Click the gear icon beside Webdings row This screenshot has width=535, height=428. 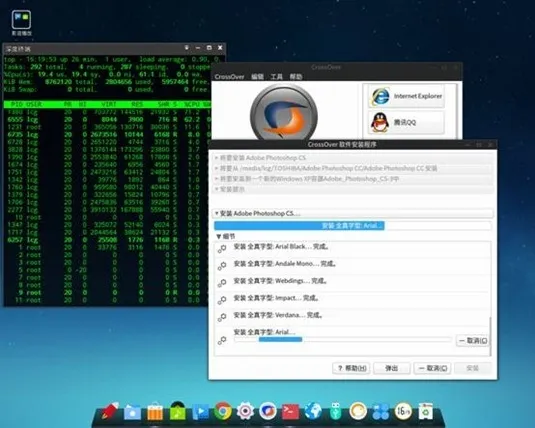coord(222,283)
